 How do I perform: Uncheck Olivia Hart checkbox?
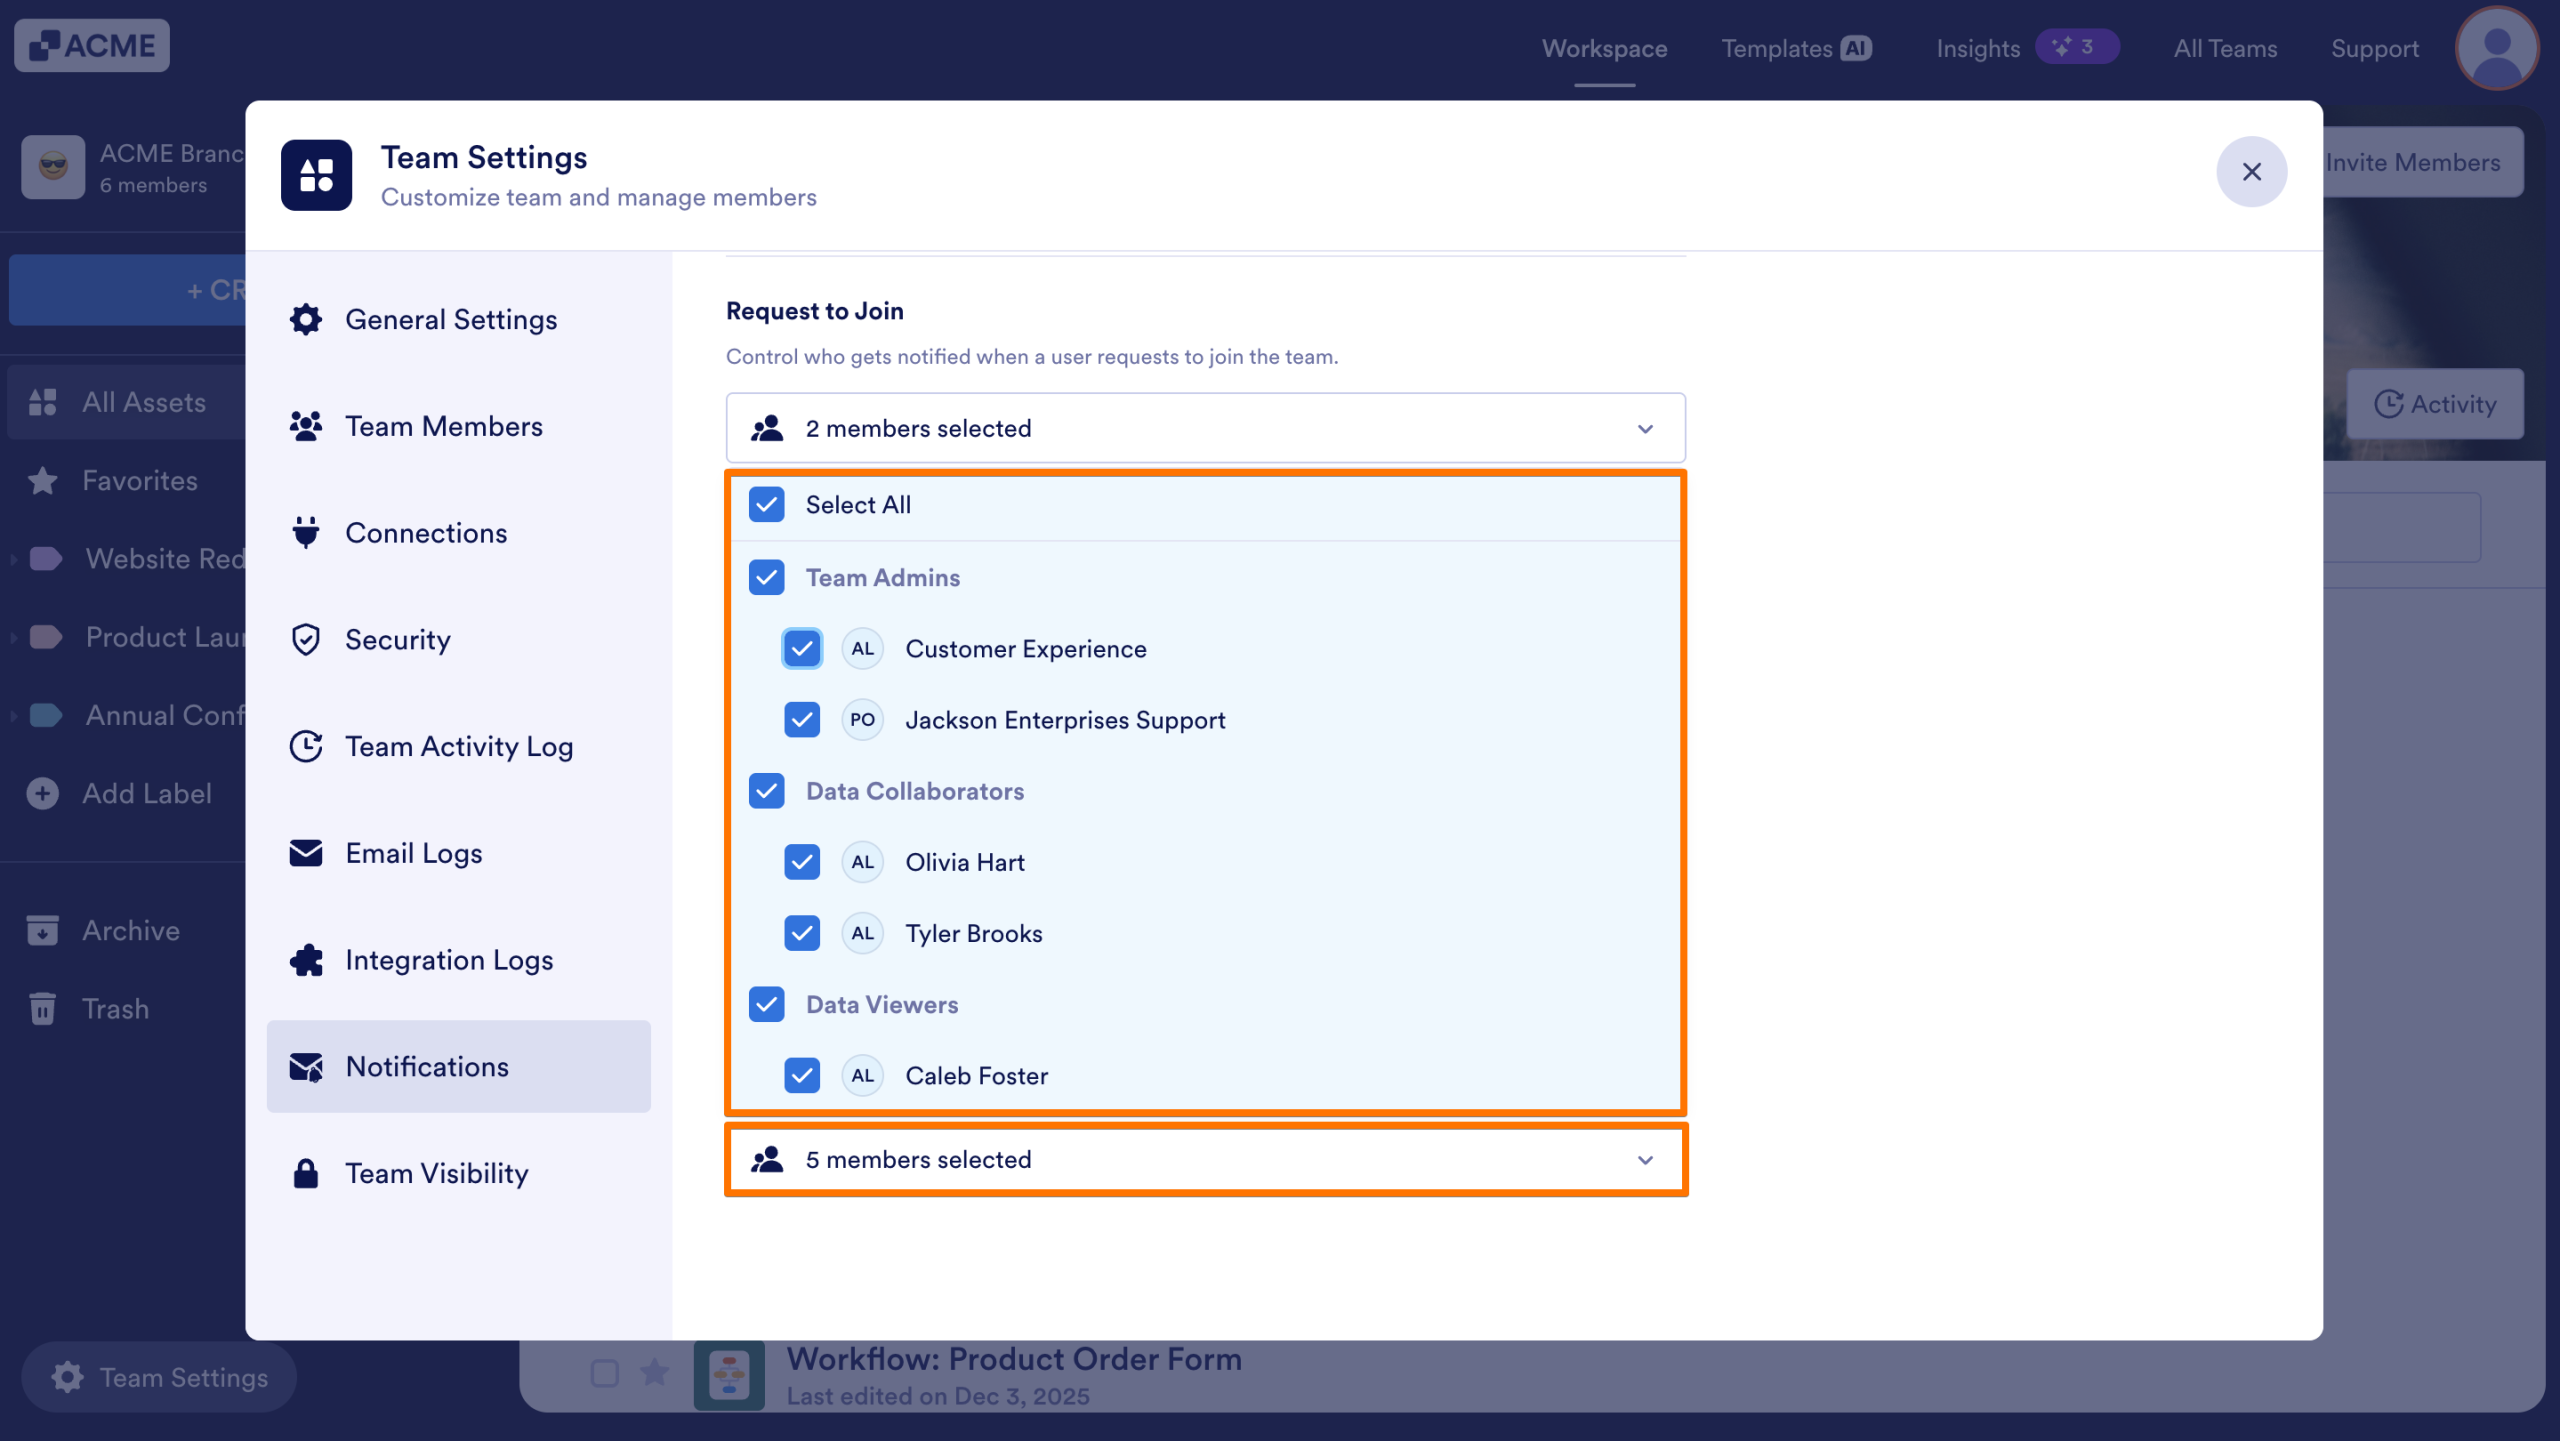tap(802, 863)
